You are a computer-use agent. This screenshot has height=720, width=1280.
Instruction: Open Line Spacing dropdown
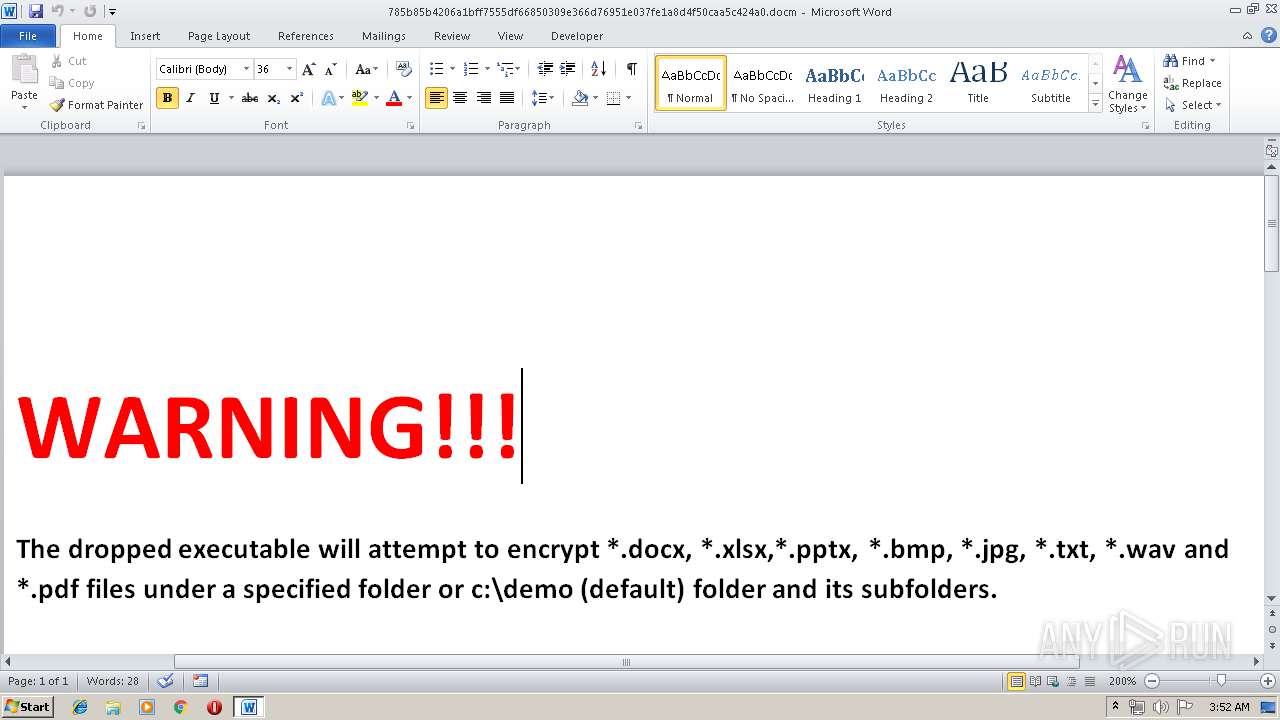542,98
